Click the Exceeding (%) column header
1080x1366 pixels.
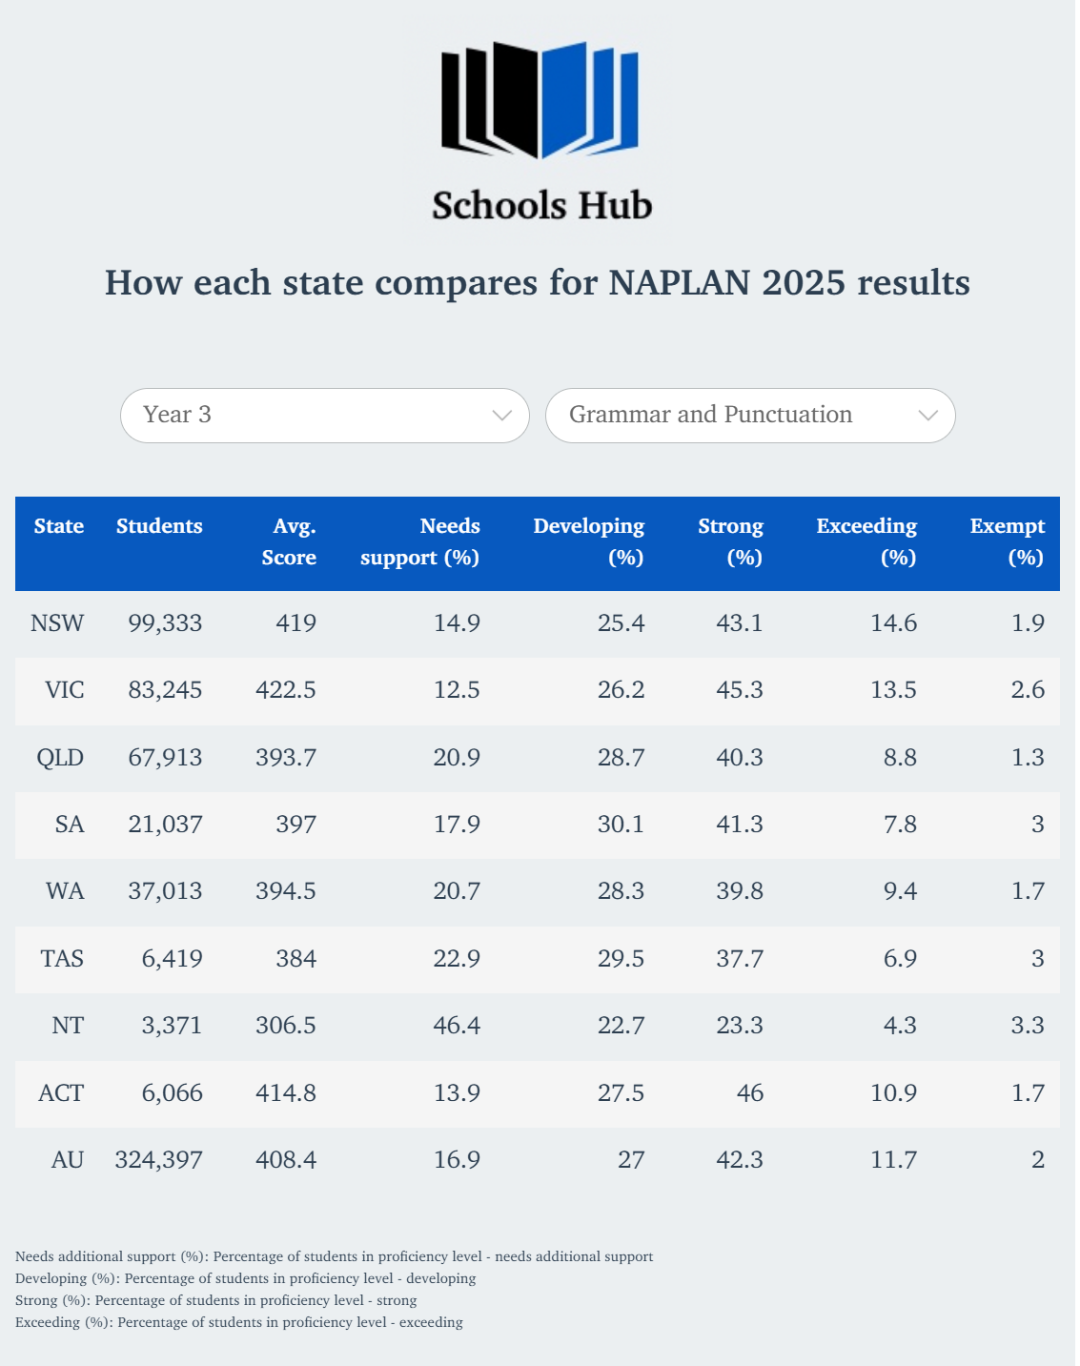tap(867, 542)
